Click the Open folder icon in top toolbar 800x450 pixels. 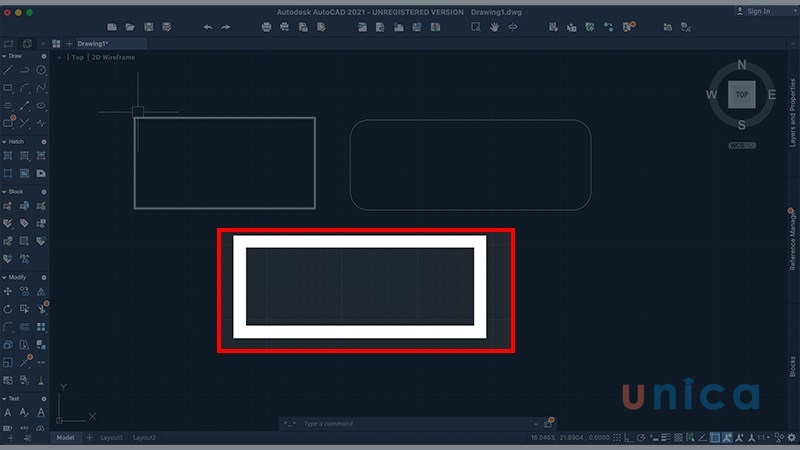tap(130, 27)
